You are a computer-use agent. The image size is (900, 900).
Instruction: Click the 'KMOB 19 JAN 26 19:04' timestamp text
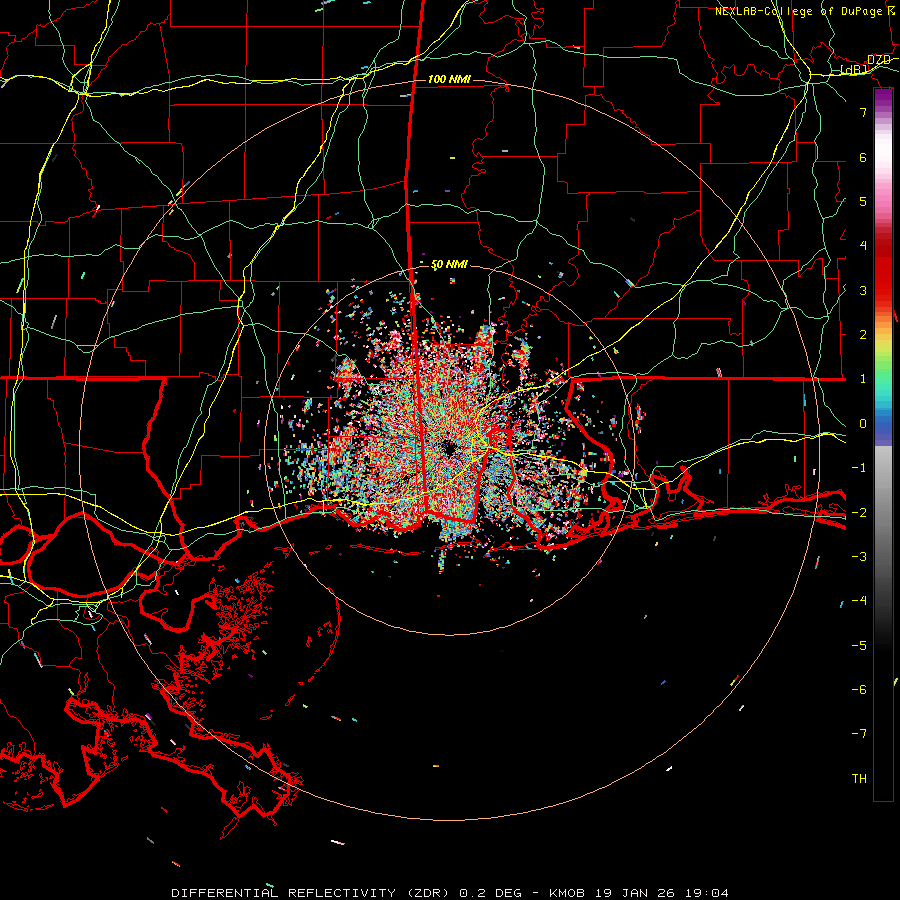(639, 893)
